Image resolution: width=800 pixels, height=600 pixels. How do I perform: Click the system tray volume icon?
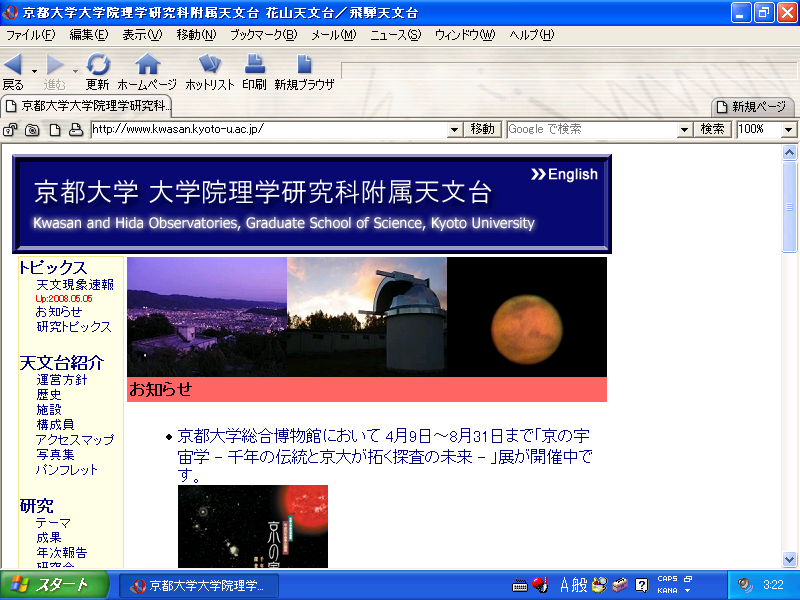(x=745, y=585)
